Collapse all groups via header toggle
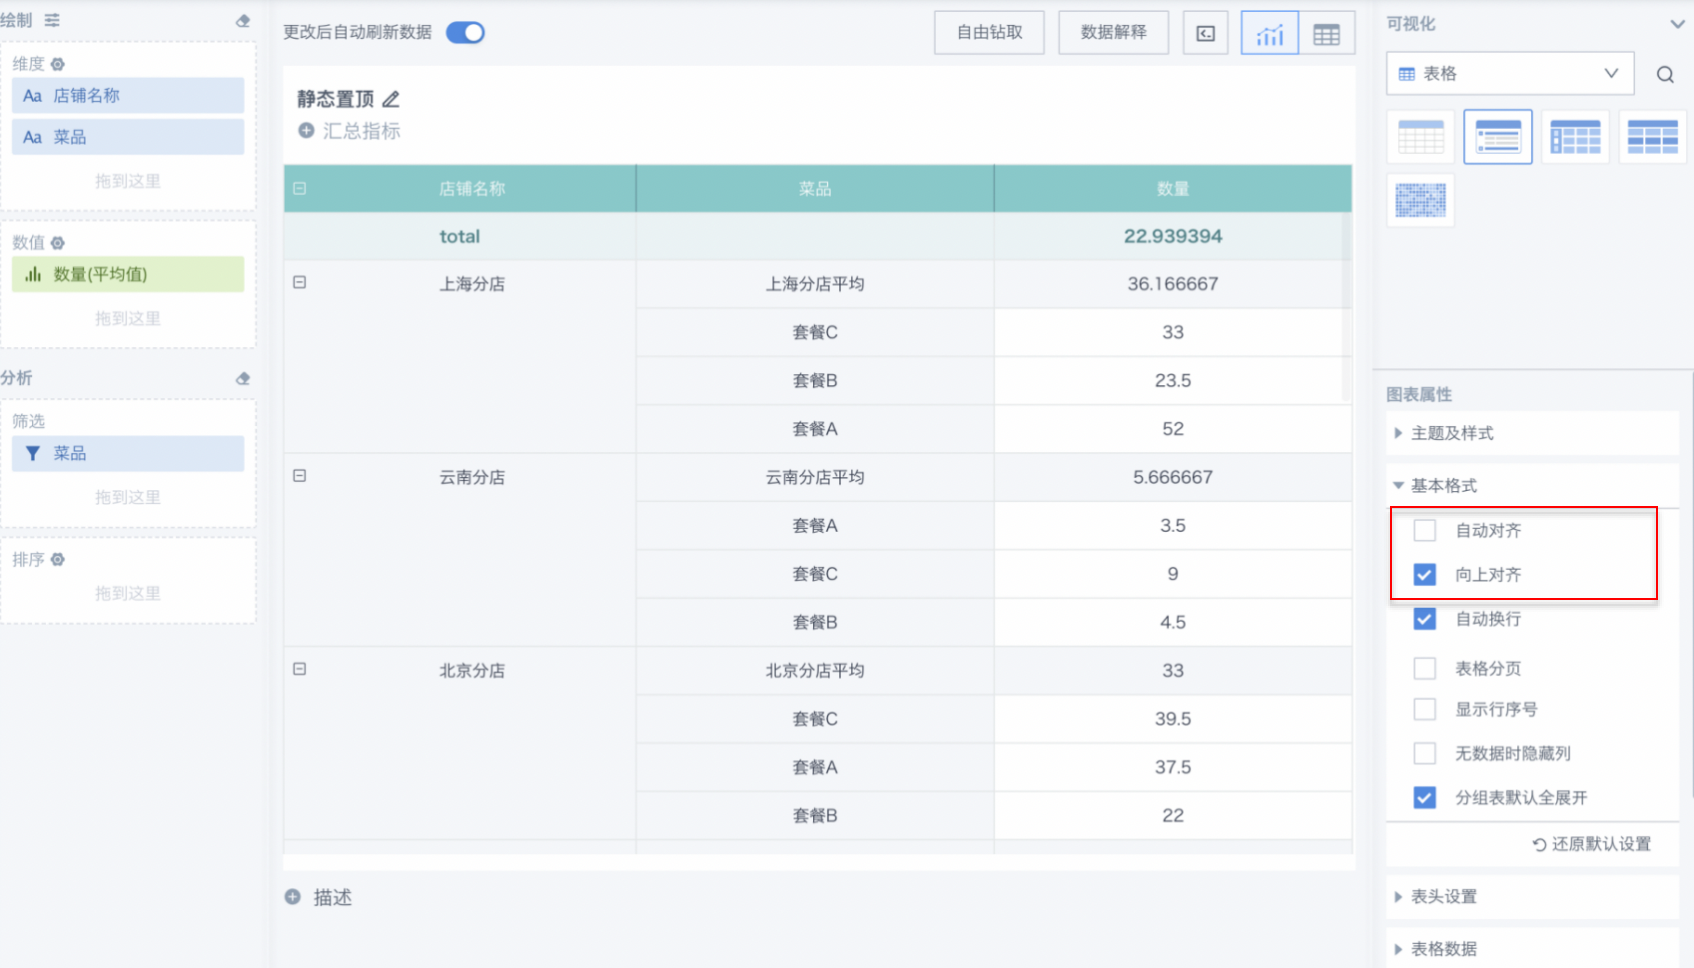 click(x=299, y=188)
